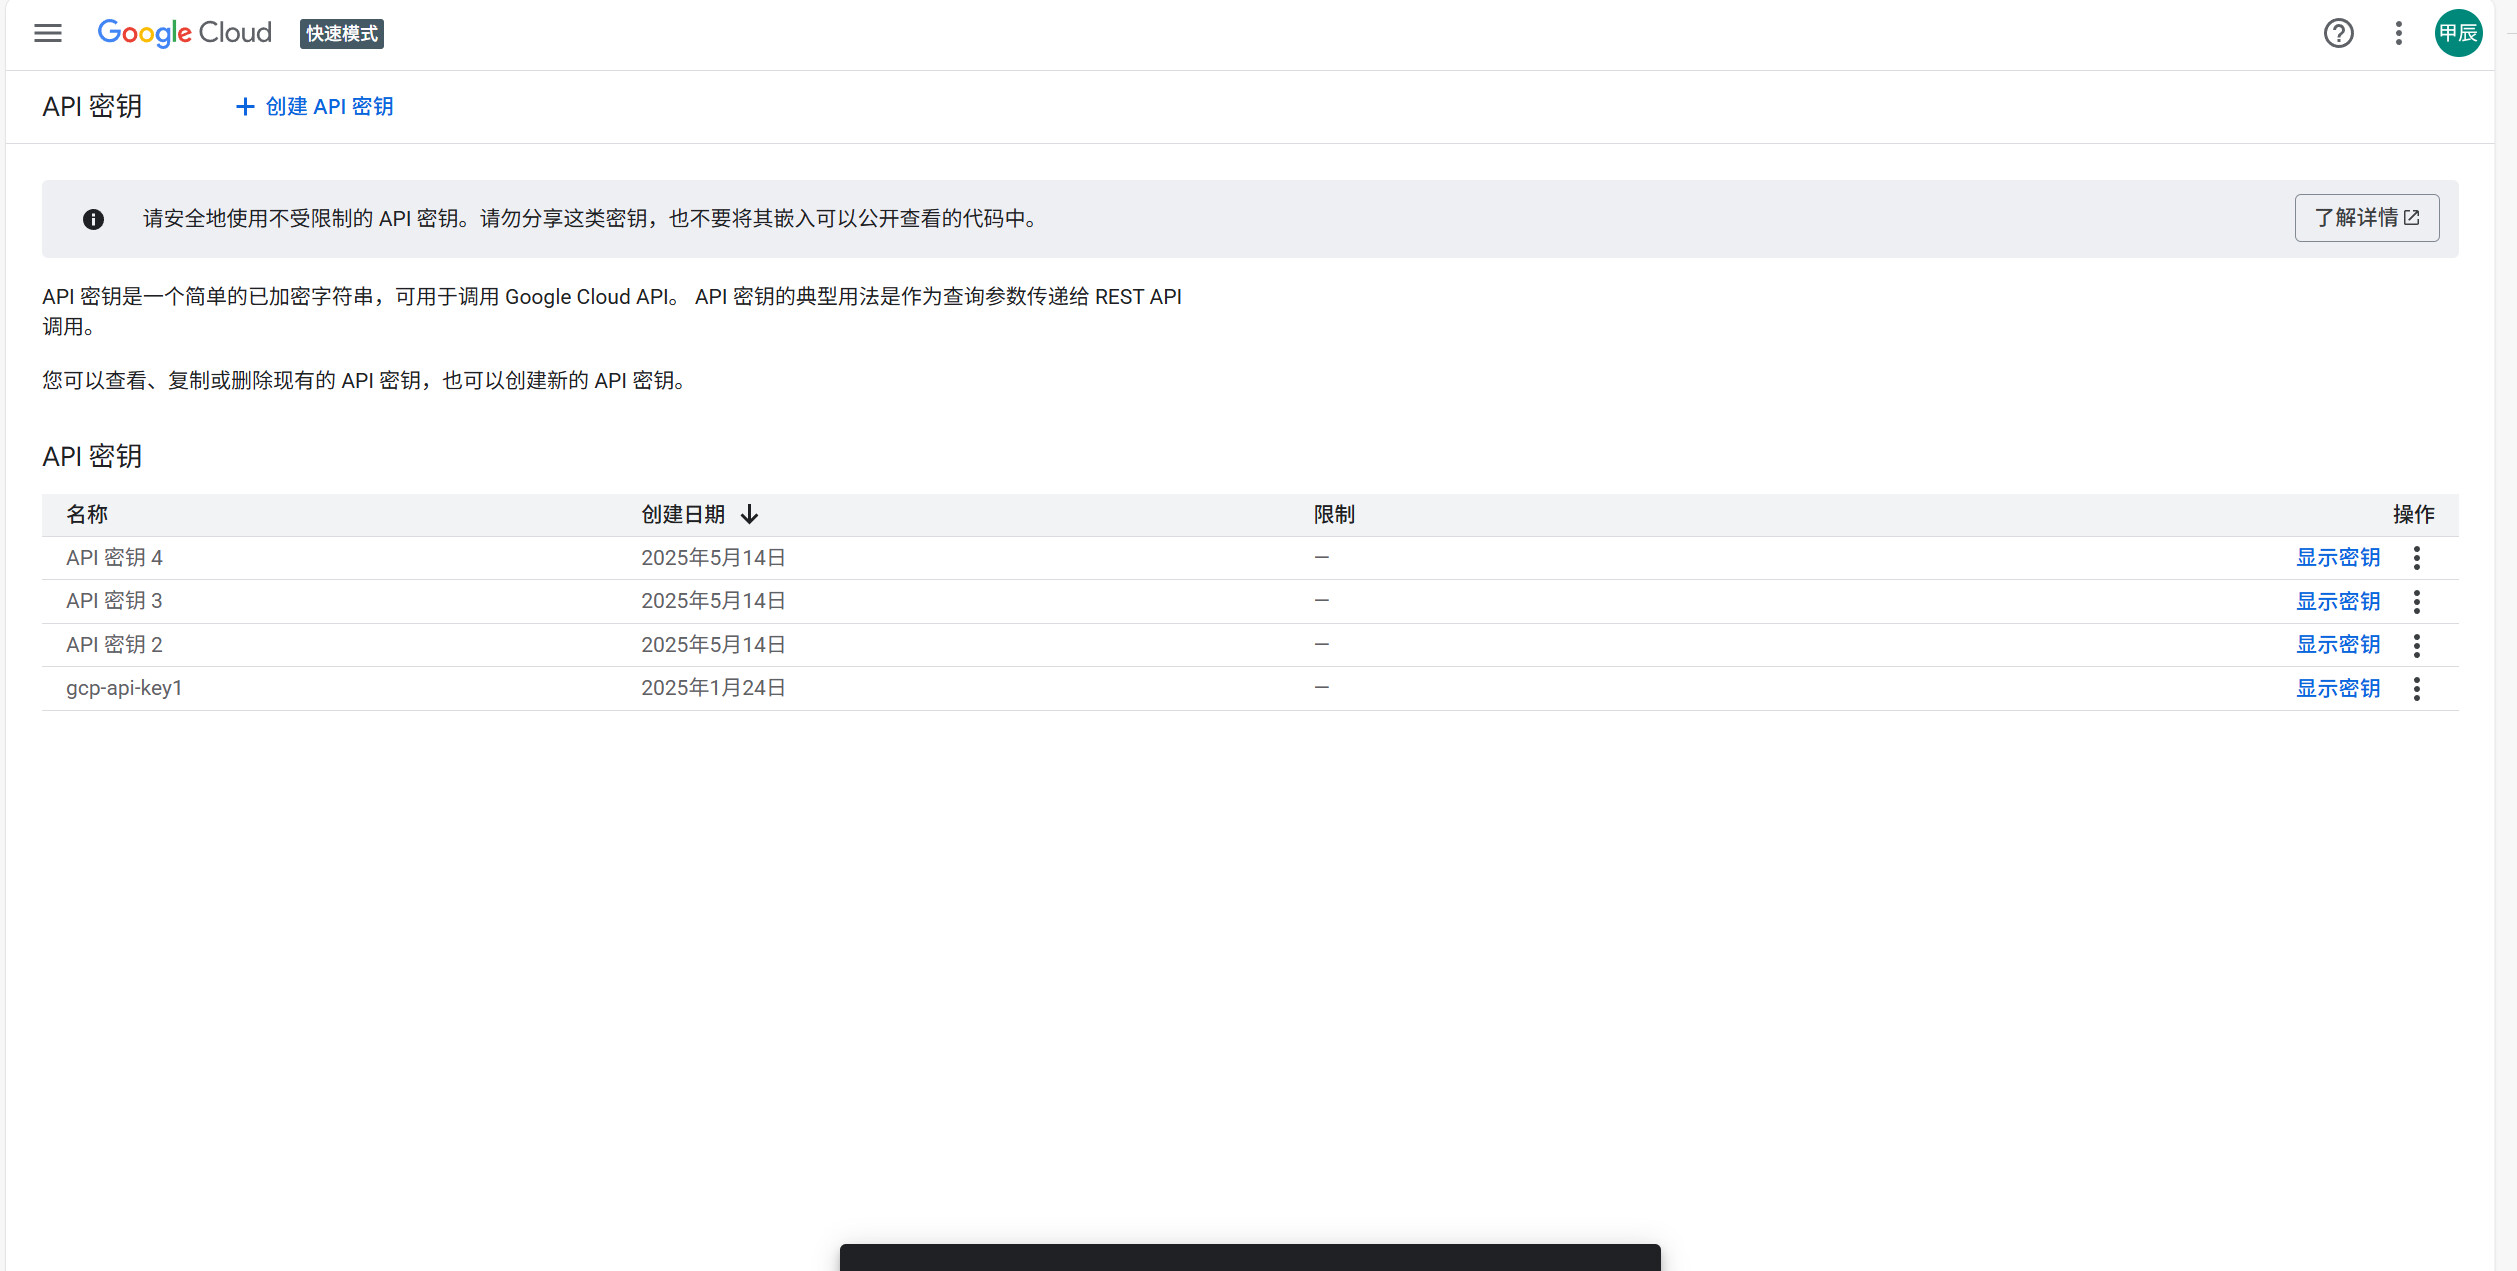Click the plus icon next to 创建 API 密钥

pos(244,106)
